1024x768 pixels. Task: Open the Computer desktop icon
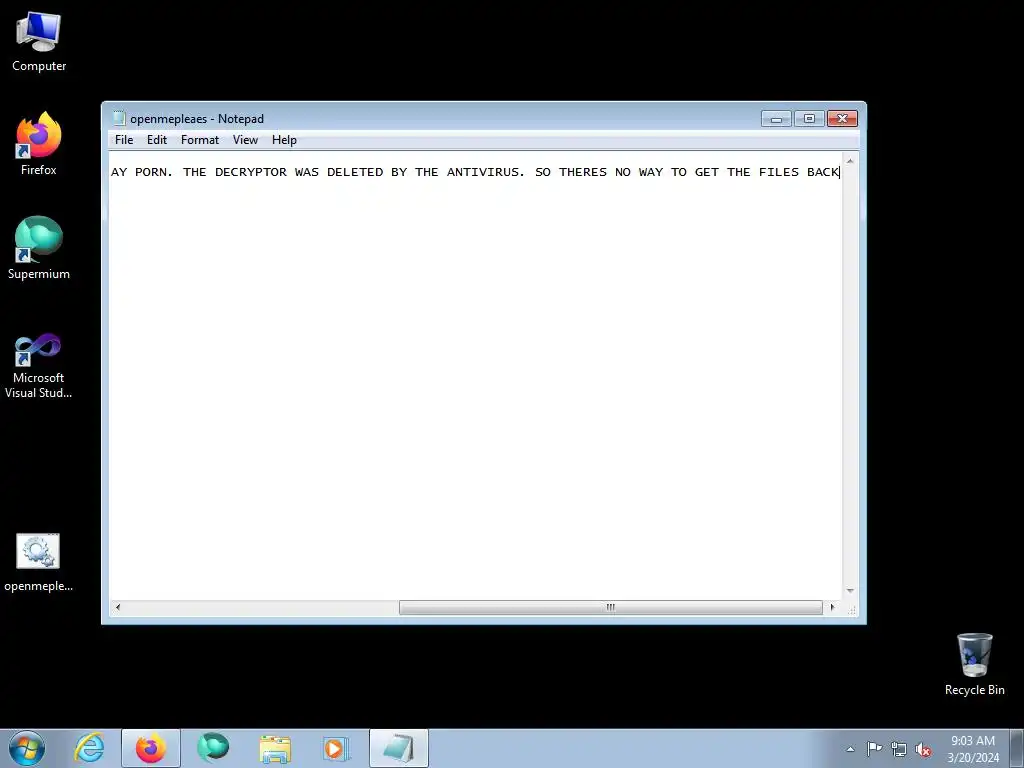[39, 42]
